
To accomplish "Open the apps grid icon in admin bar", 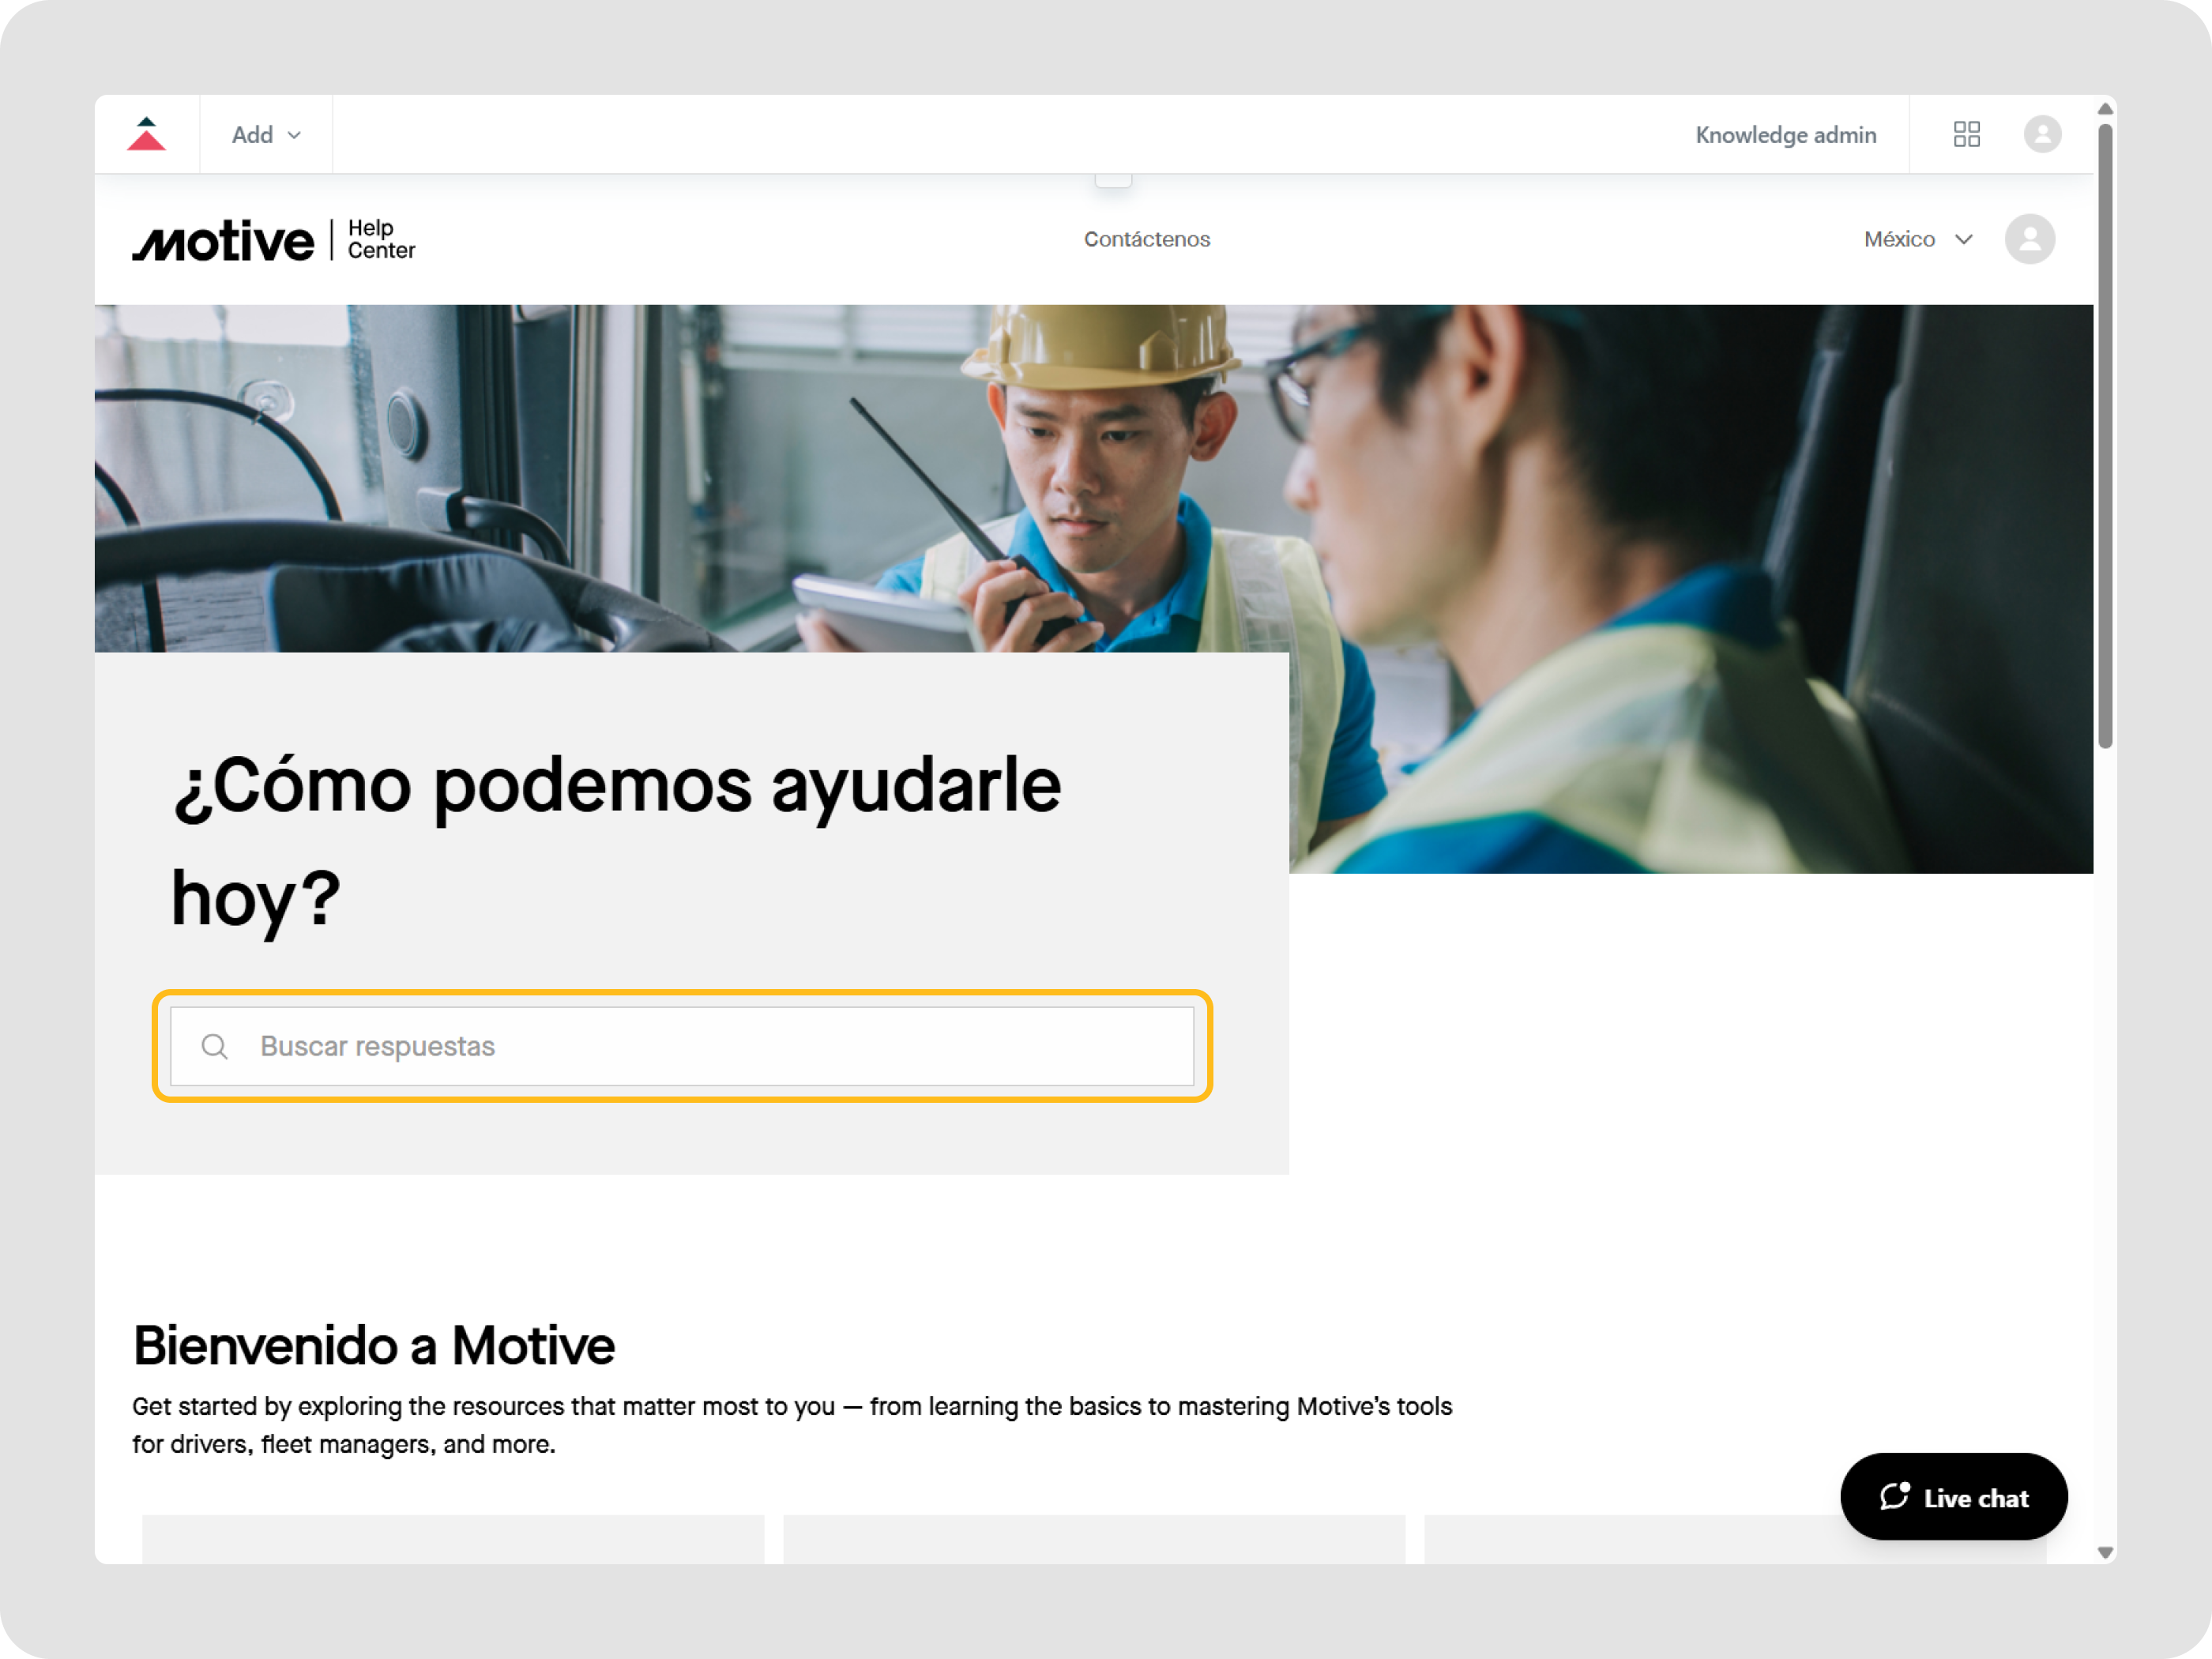I will (1966, 133).
